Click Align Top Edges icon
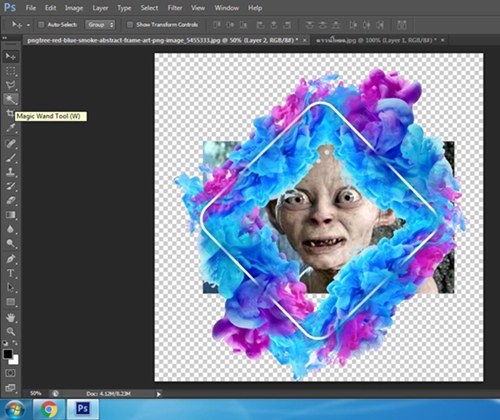The width and height of the screenshot is (500, 420). point(217,25)
